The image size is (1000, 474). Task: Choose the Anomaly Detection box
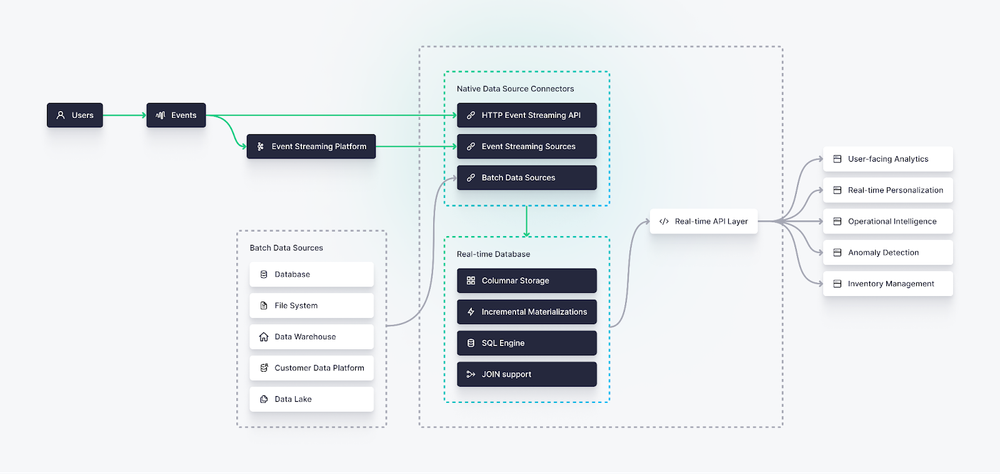887,252
